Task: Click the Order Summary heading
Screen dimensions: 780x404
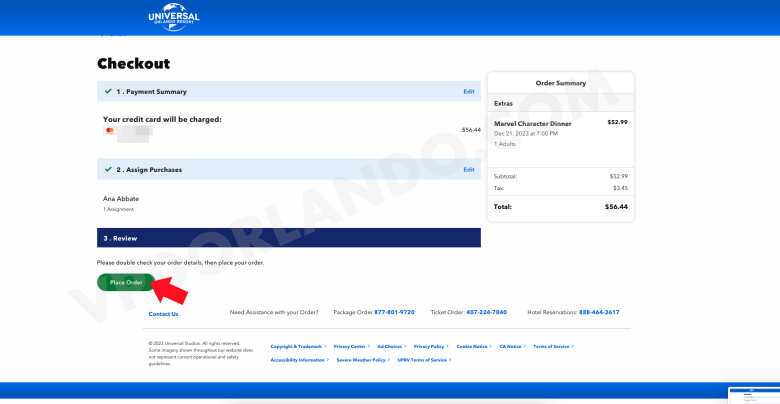Action: tap(561, 83)
